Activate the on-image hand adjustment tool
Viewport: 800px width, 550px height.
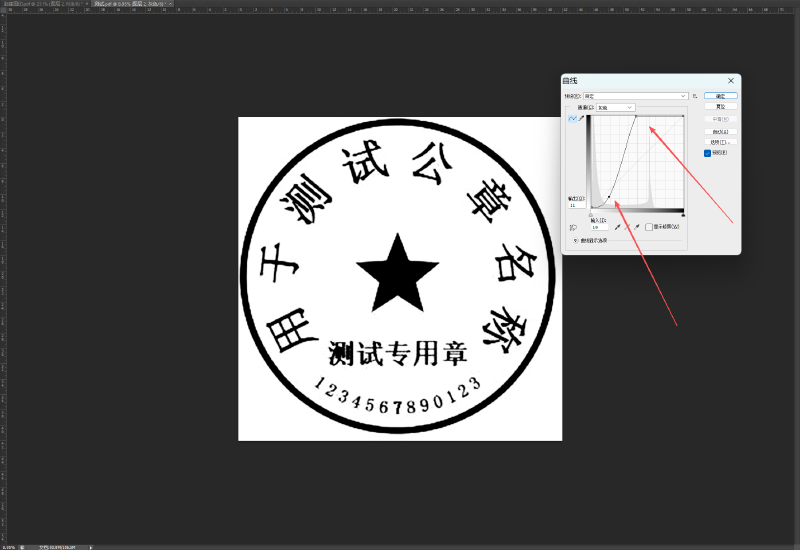coord(573,228)
